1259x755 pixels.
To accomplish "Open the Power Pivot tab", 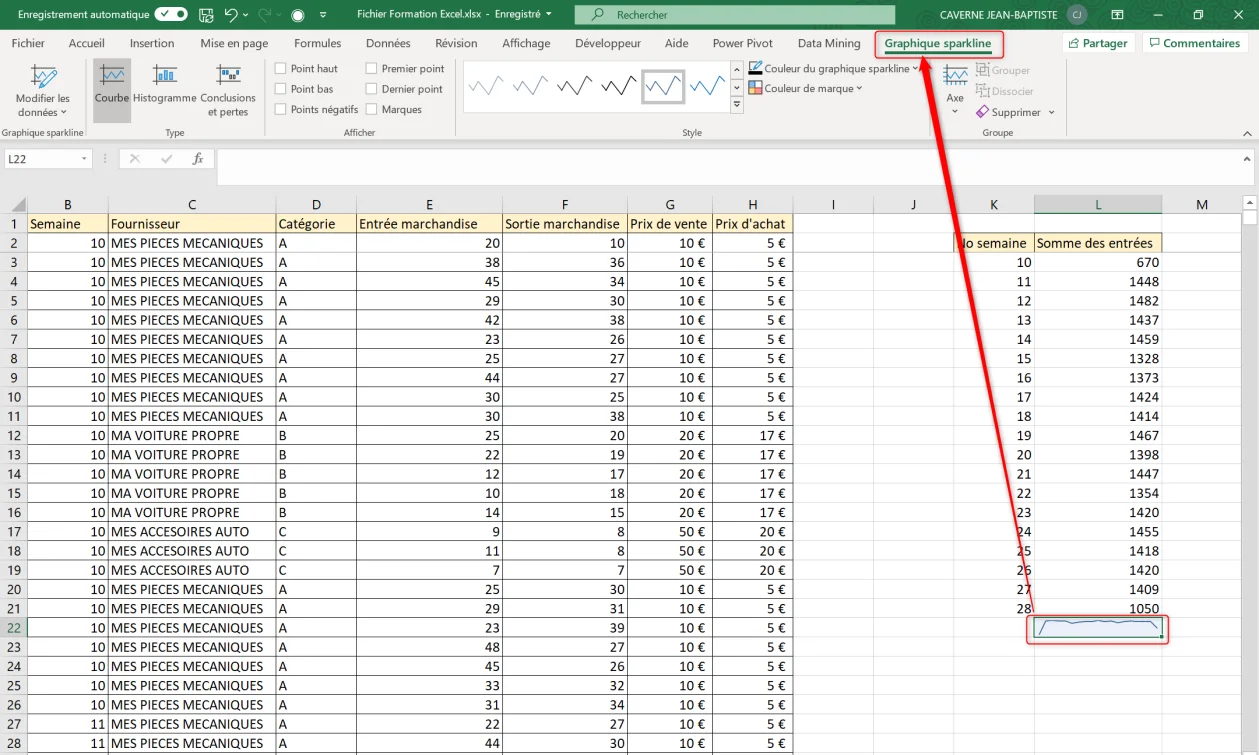I will (x=743, y=43).
